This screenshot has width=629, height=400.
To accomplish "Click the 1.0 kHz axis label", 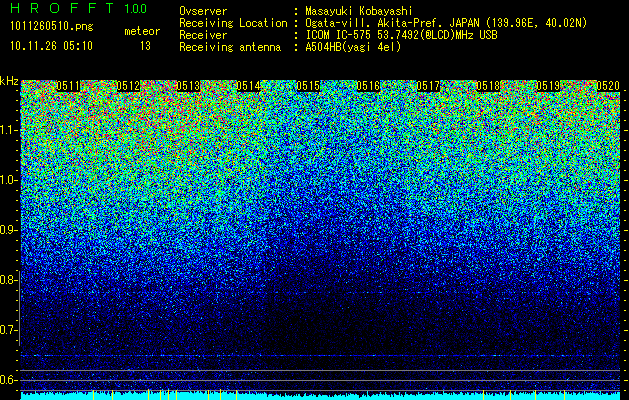I will (x=9, y=180).
